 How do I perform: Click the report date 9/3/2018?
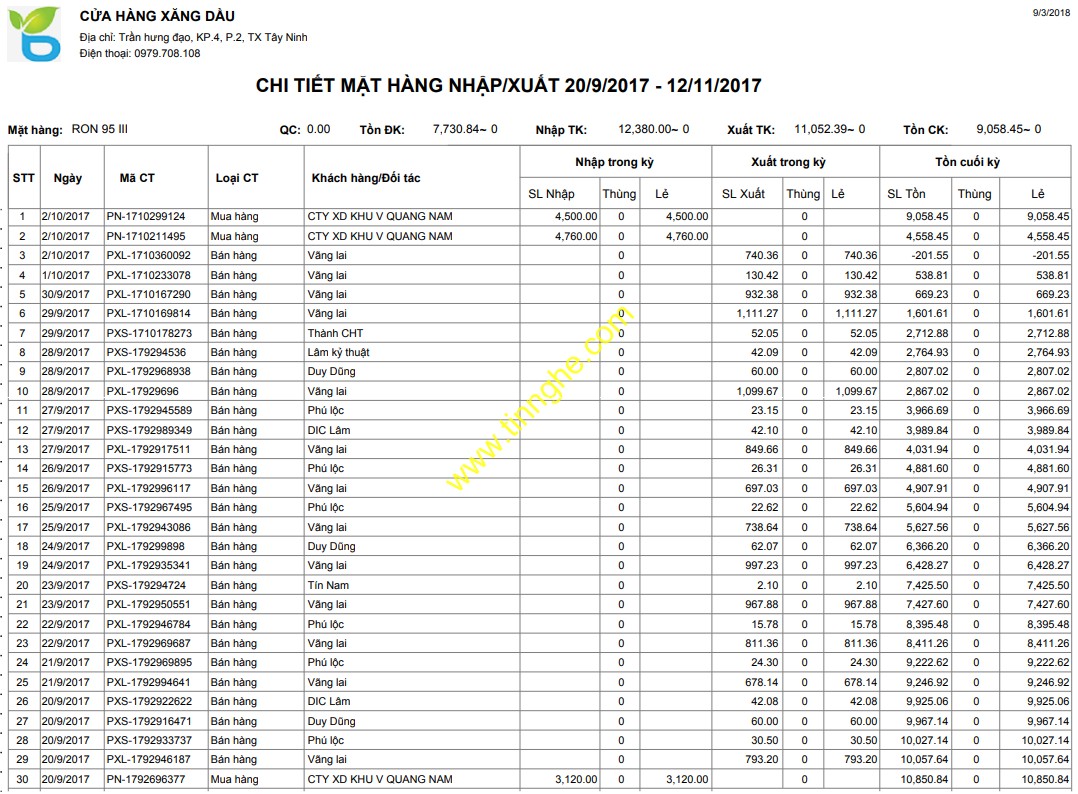1051,13
